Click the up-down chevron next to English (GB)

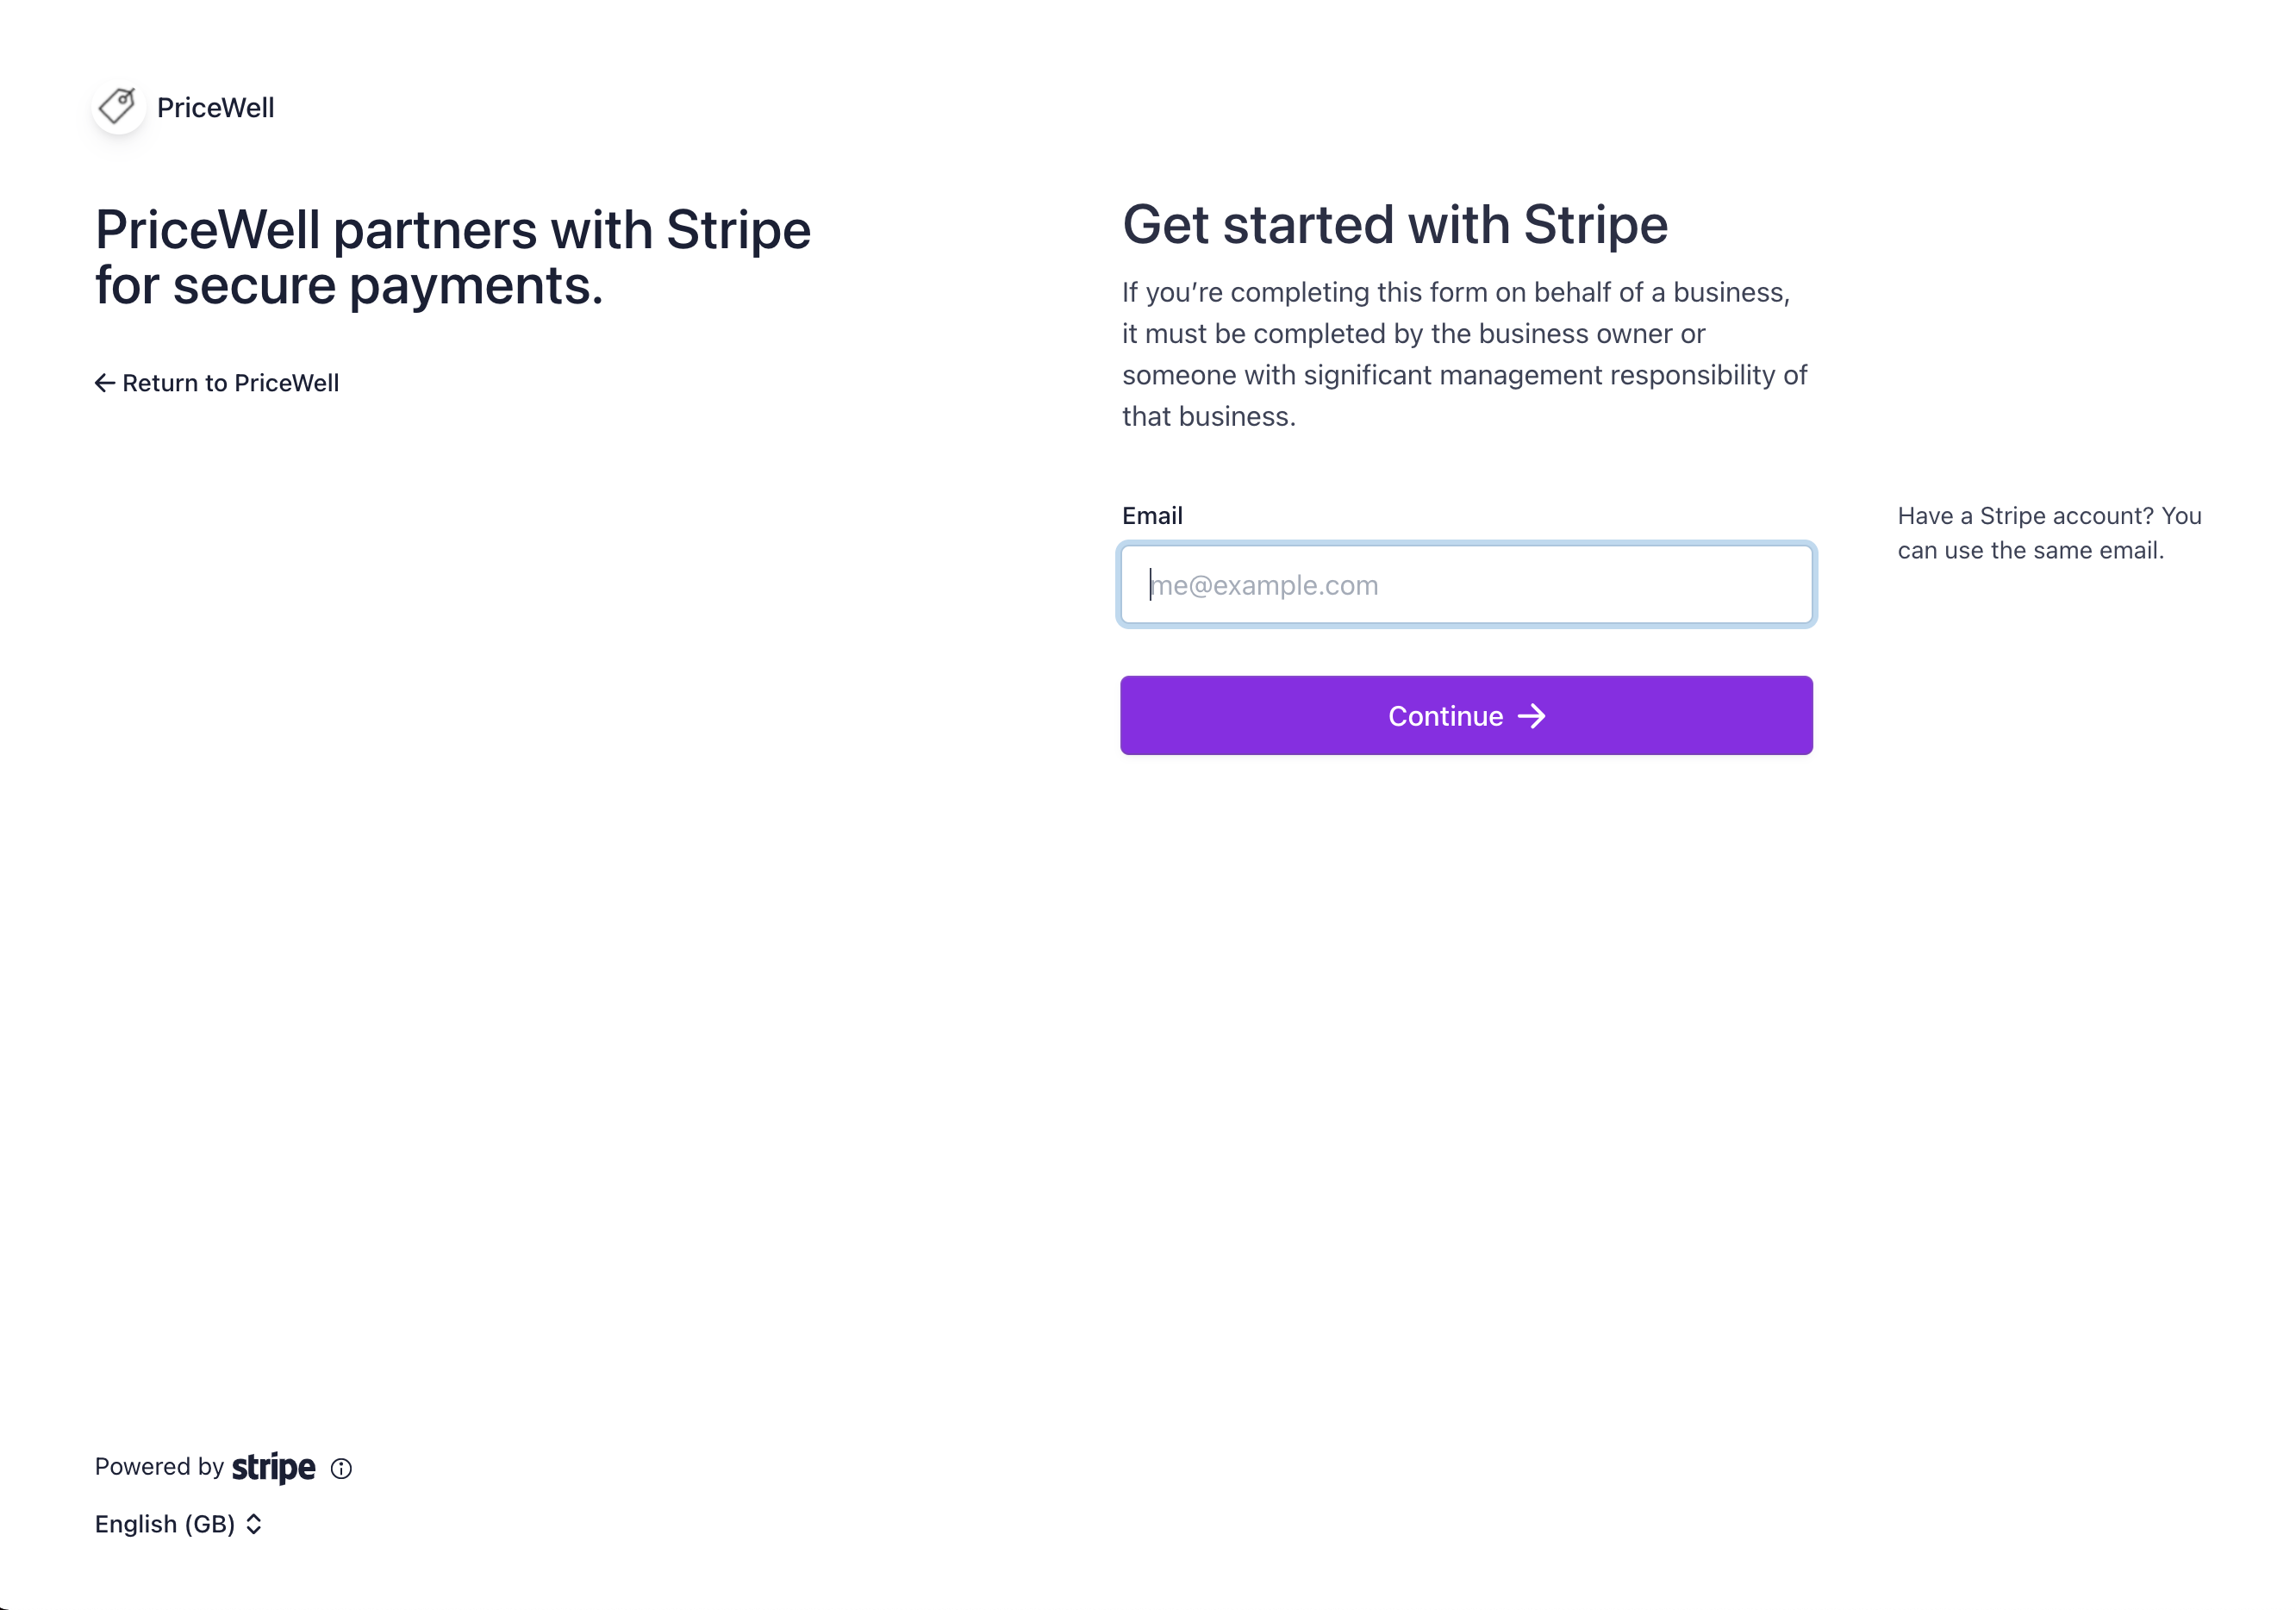click(x=254, y=1524)
